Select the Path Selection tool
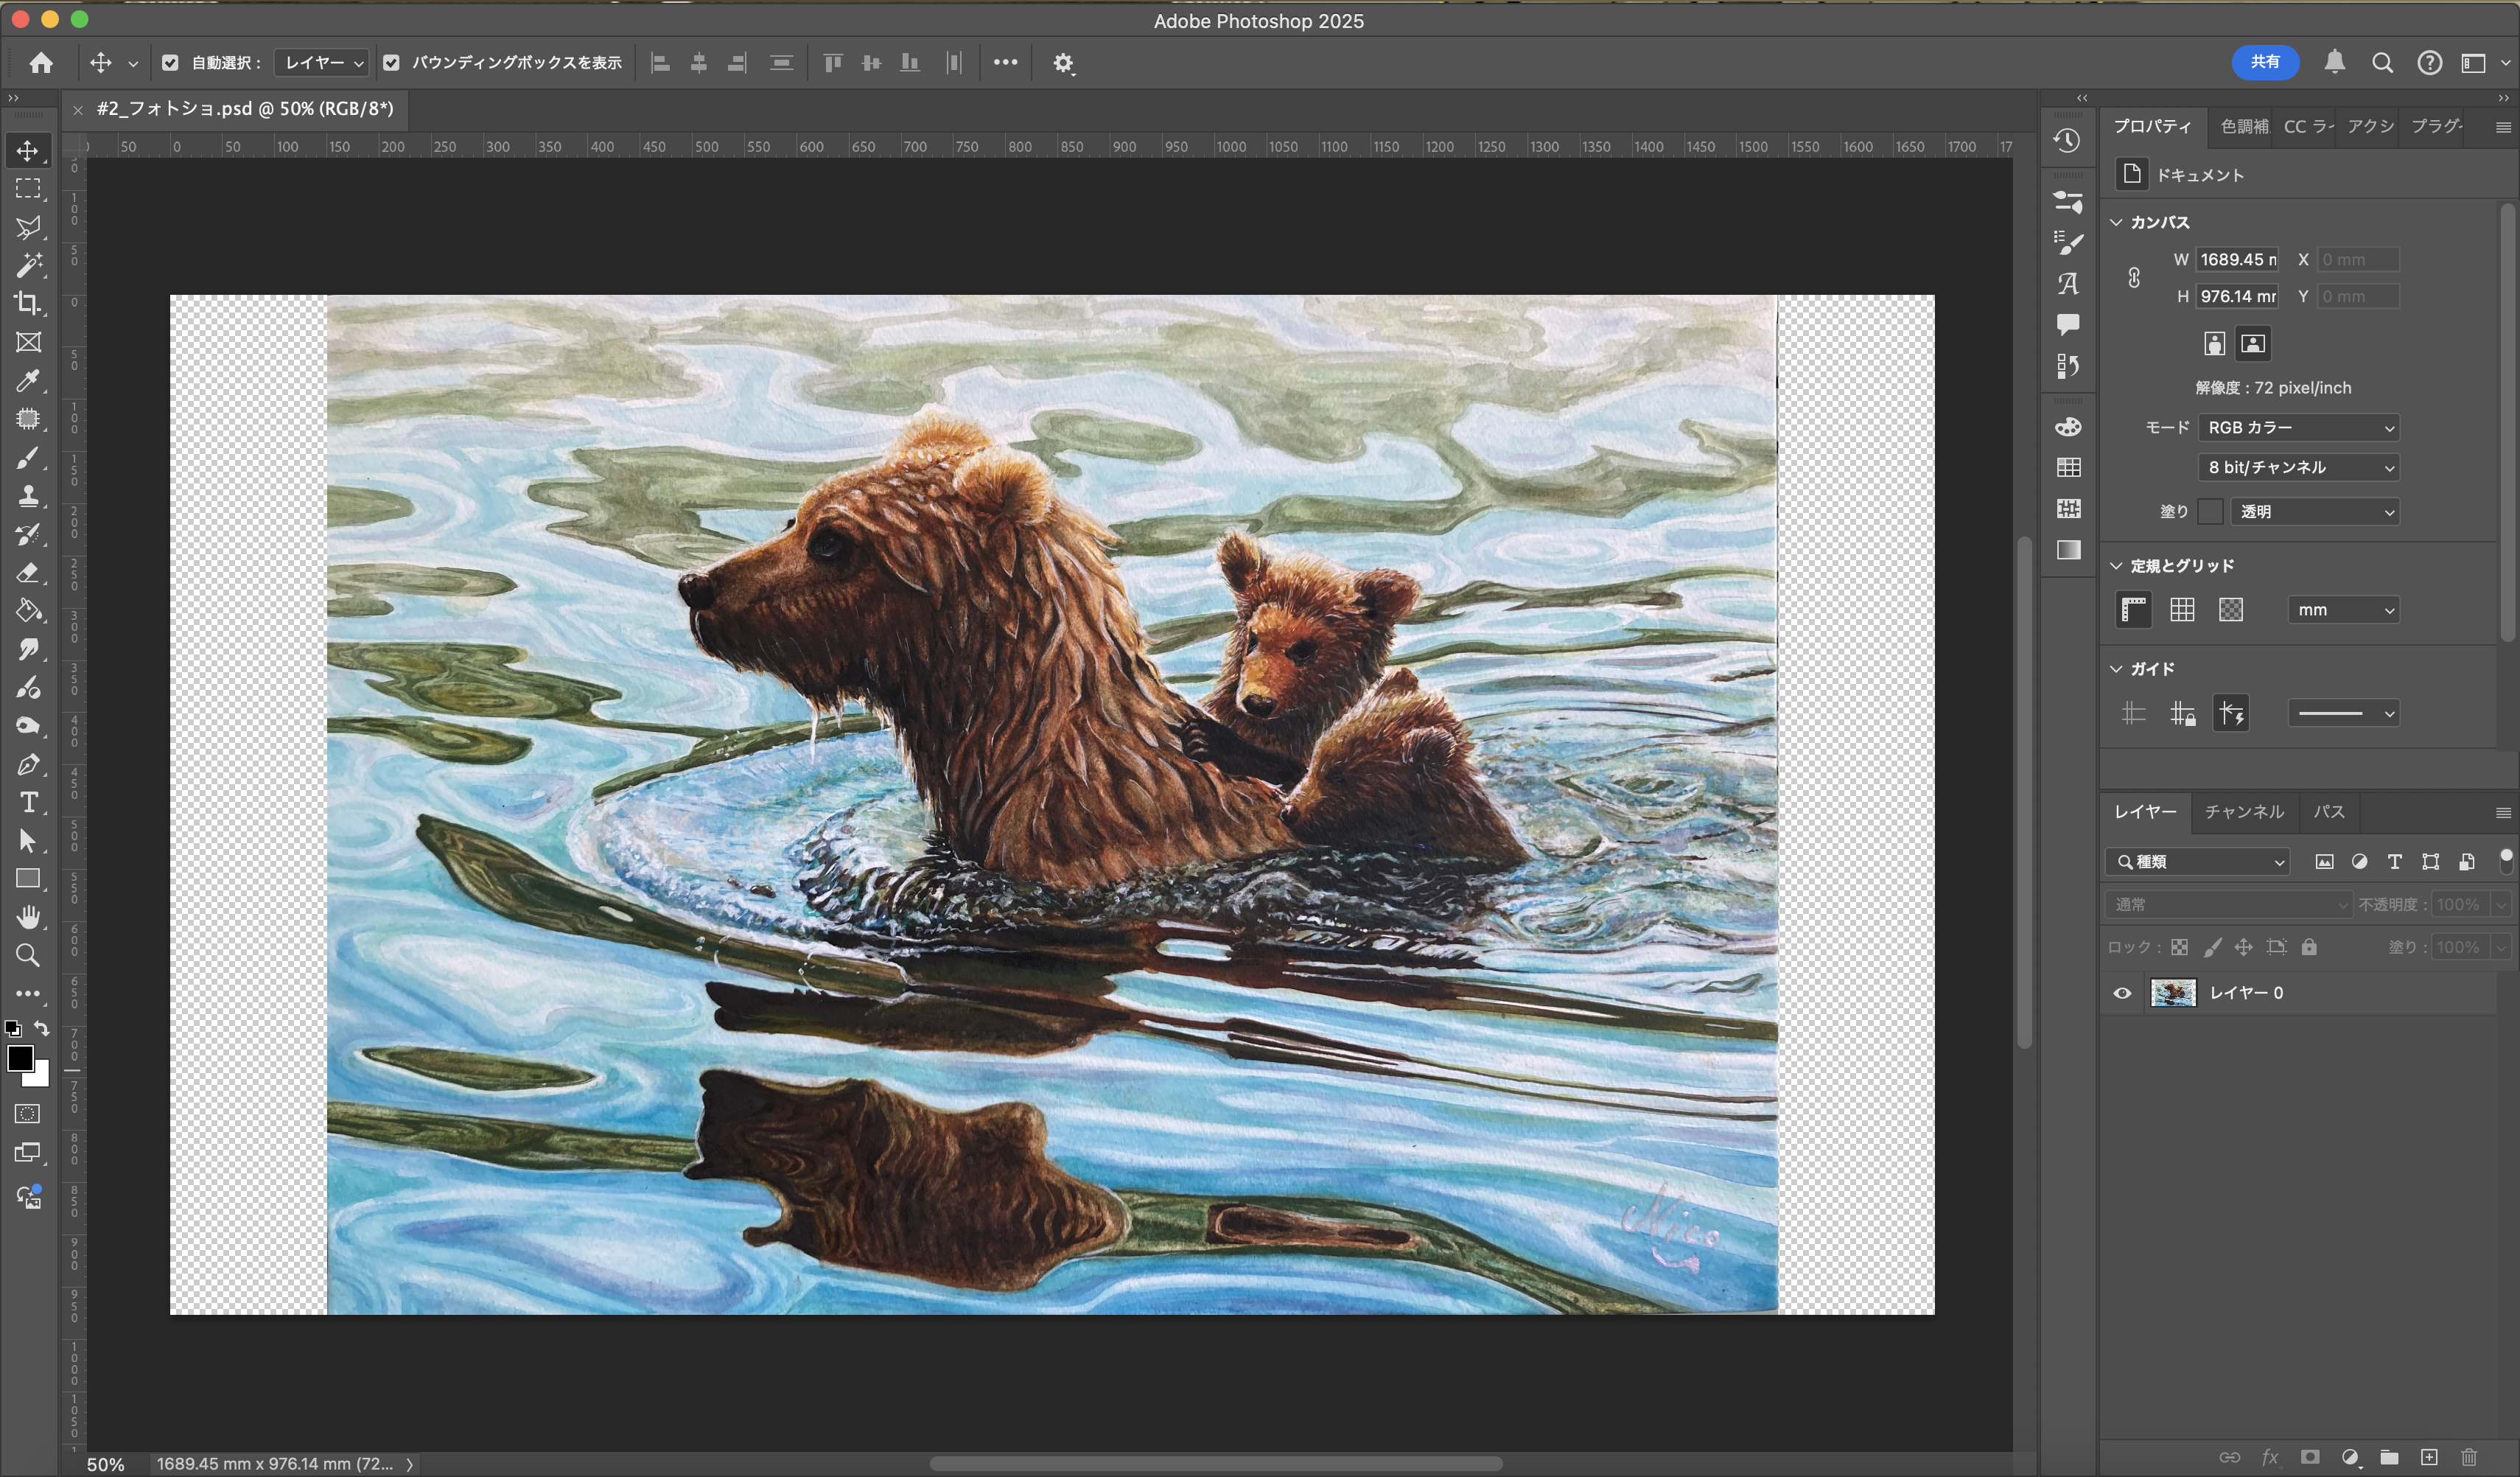Viewport: 2520px width, 1477px height. pyautogui.click(x=28, y=841)
